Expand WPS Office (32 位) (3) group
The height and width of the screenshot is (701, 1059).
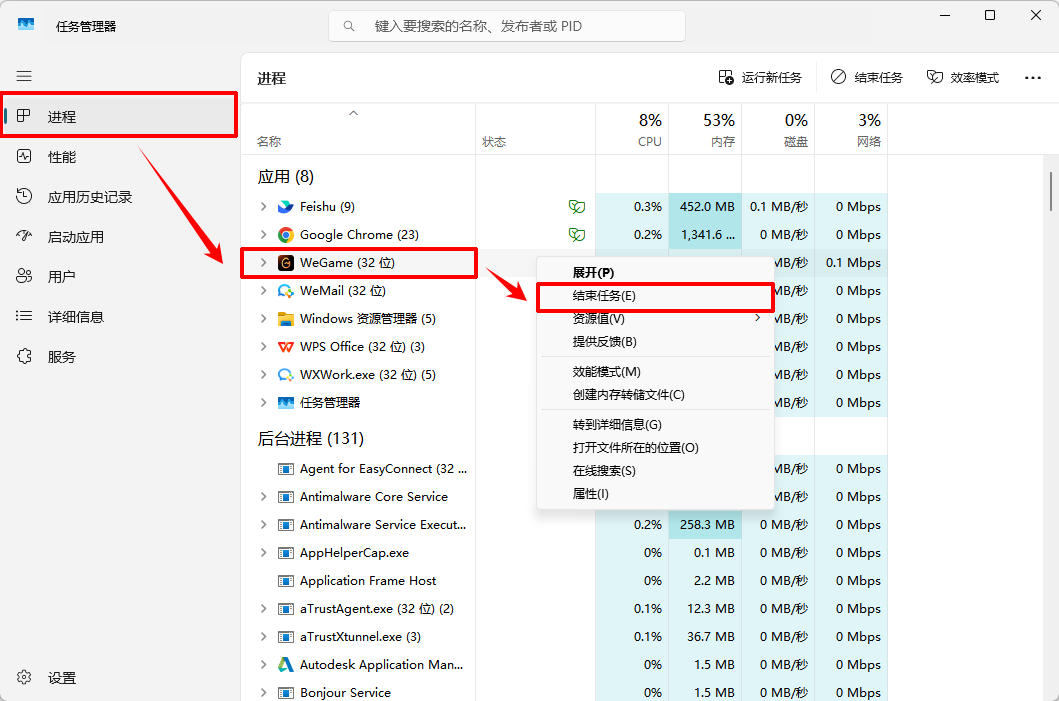point(263,346)
